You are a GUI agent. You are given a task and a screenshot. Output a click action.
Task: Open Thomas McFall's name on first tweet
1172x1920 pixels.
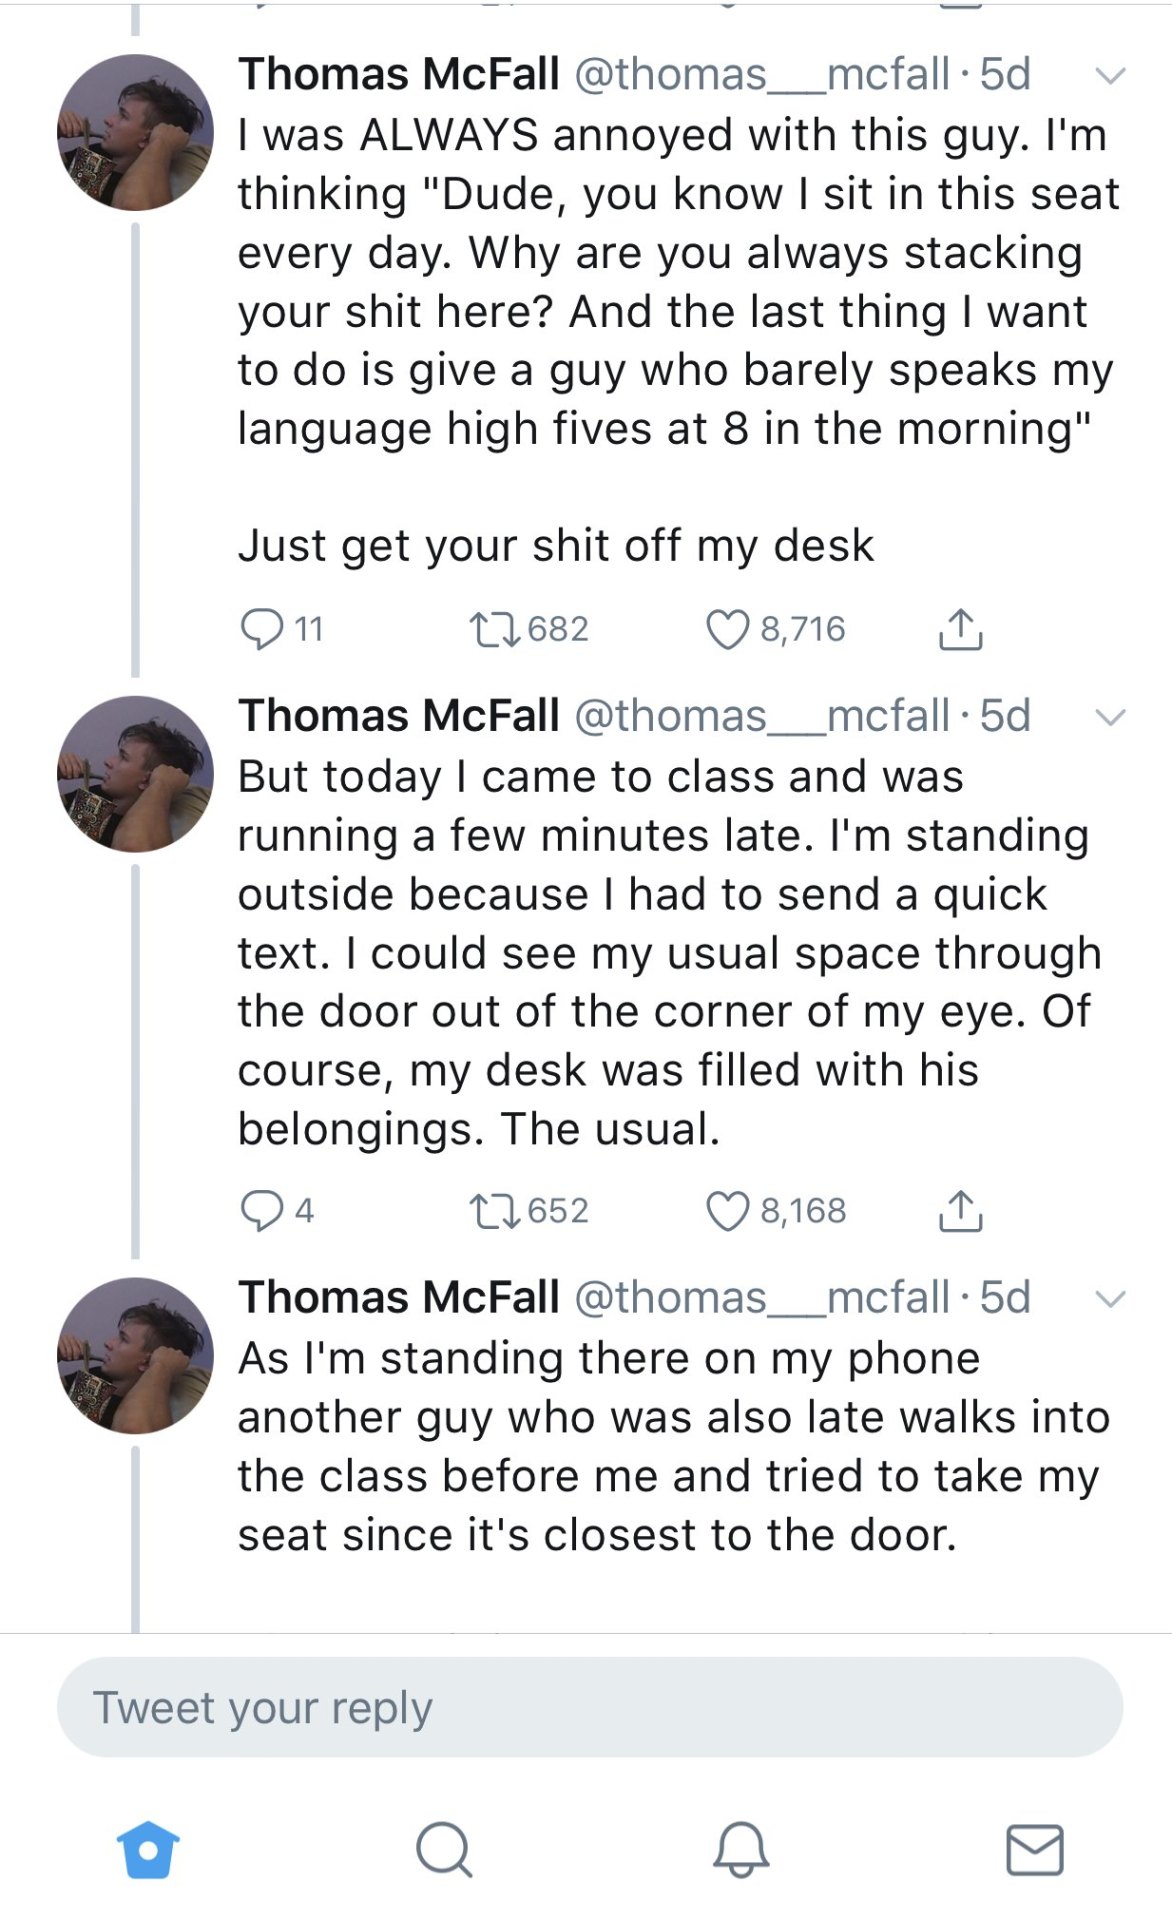pos(398,74)
